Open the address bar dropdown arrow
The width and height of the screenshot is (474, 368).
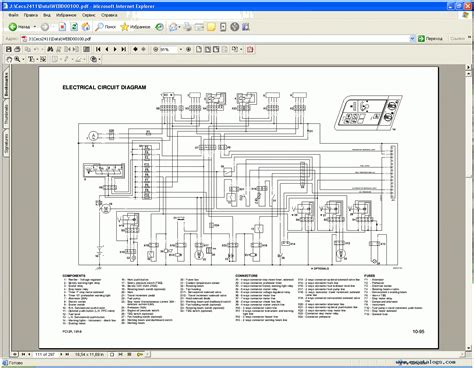point(412,39)
